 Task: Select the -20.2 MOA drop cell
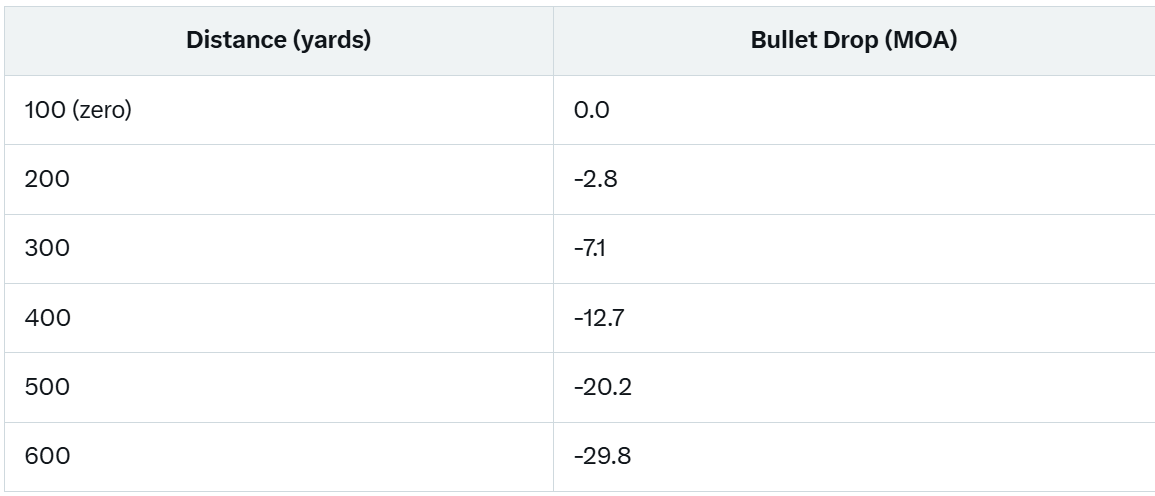[x=854, y=387]
